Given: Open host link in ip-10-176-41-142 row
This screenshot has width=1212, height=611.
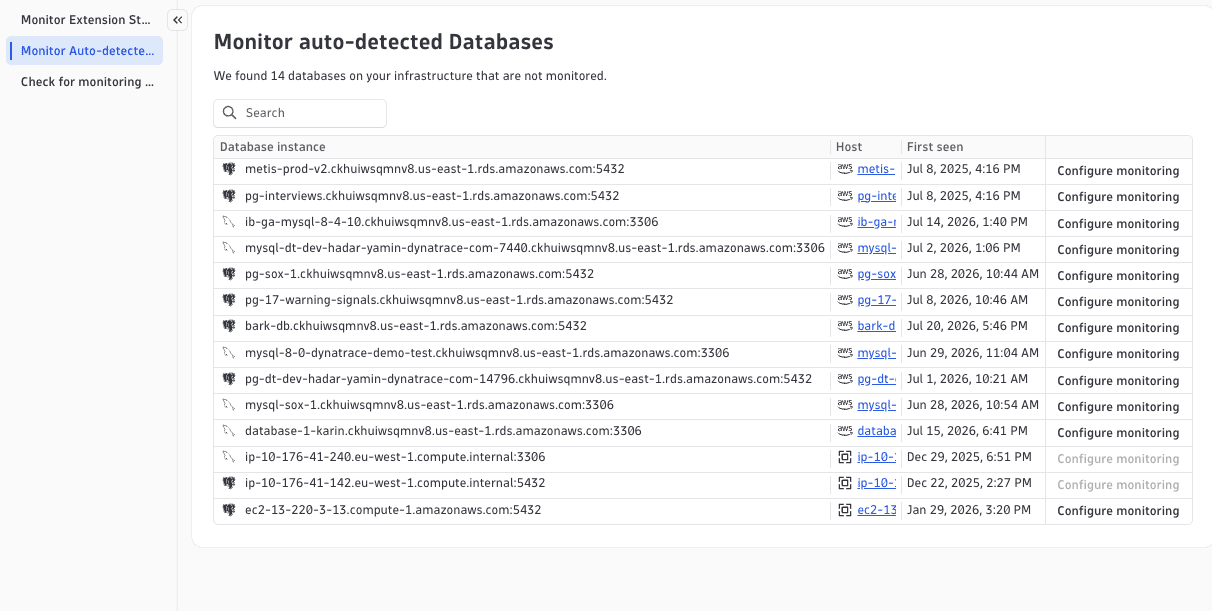Looking at the screenshot, I should click(x=877, y=483).
